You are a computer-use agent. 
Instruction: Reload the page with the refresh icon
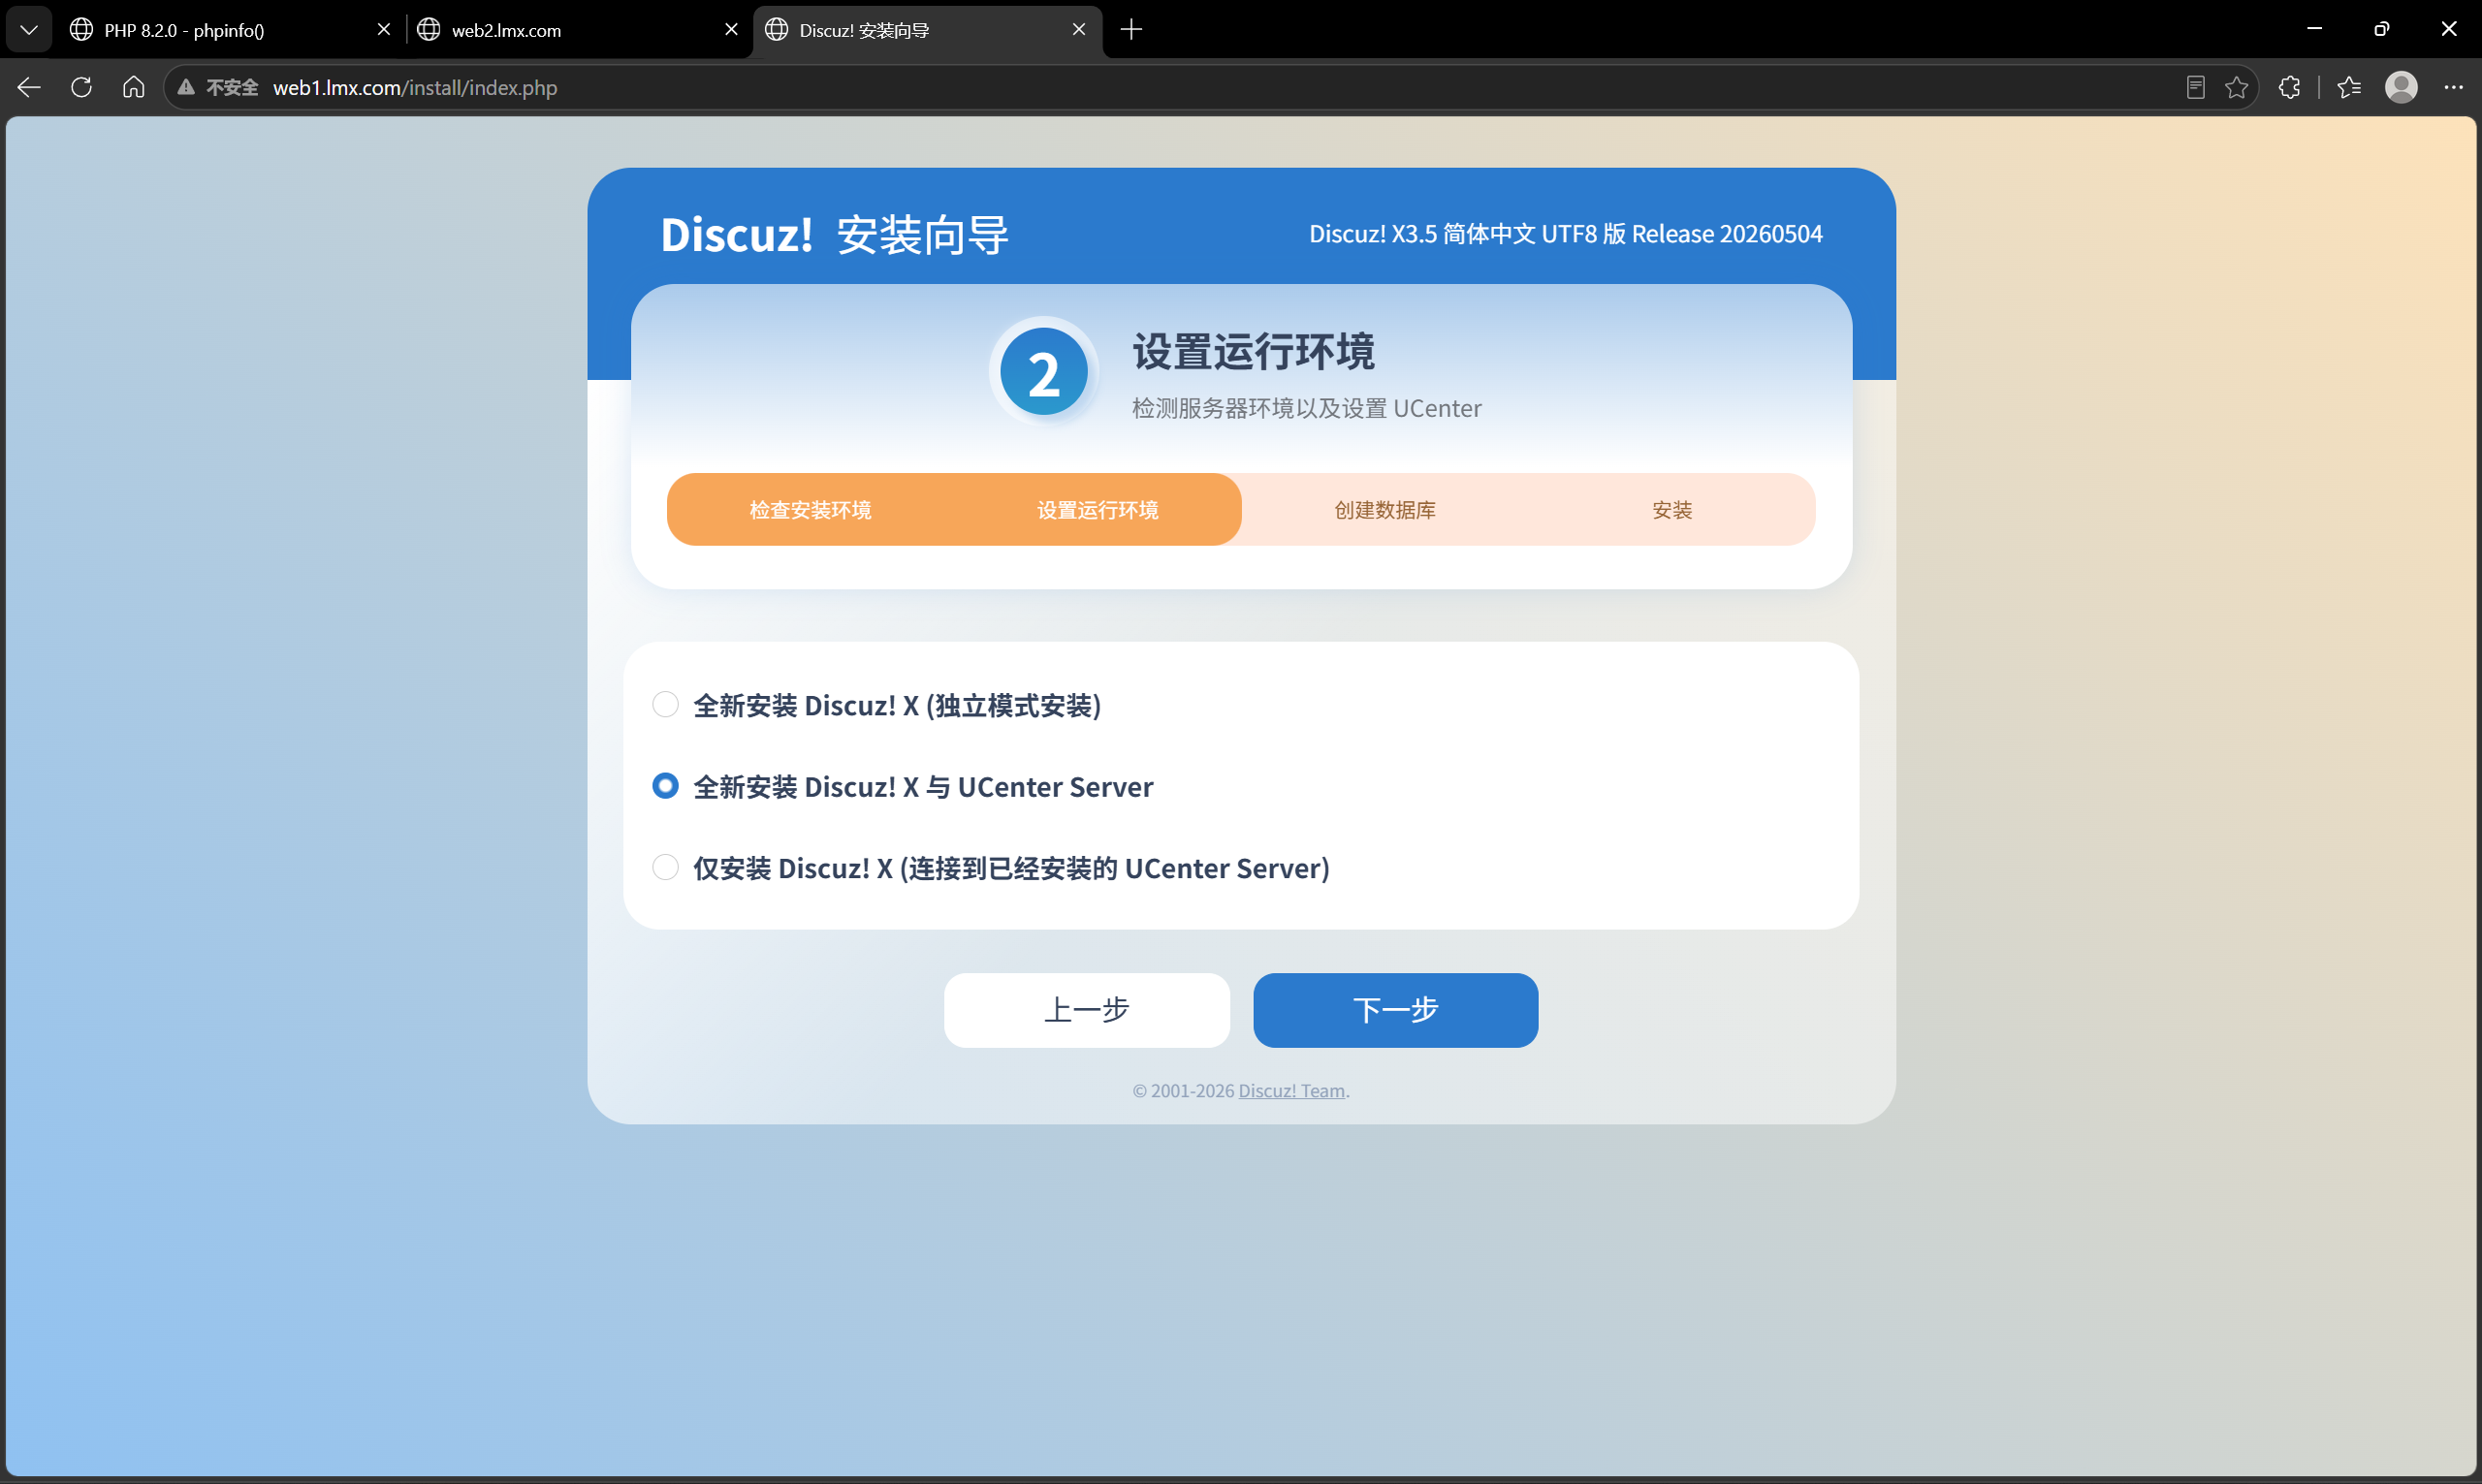81,87
